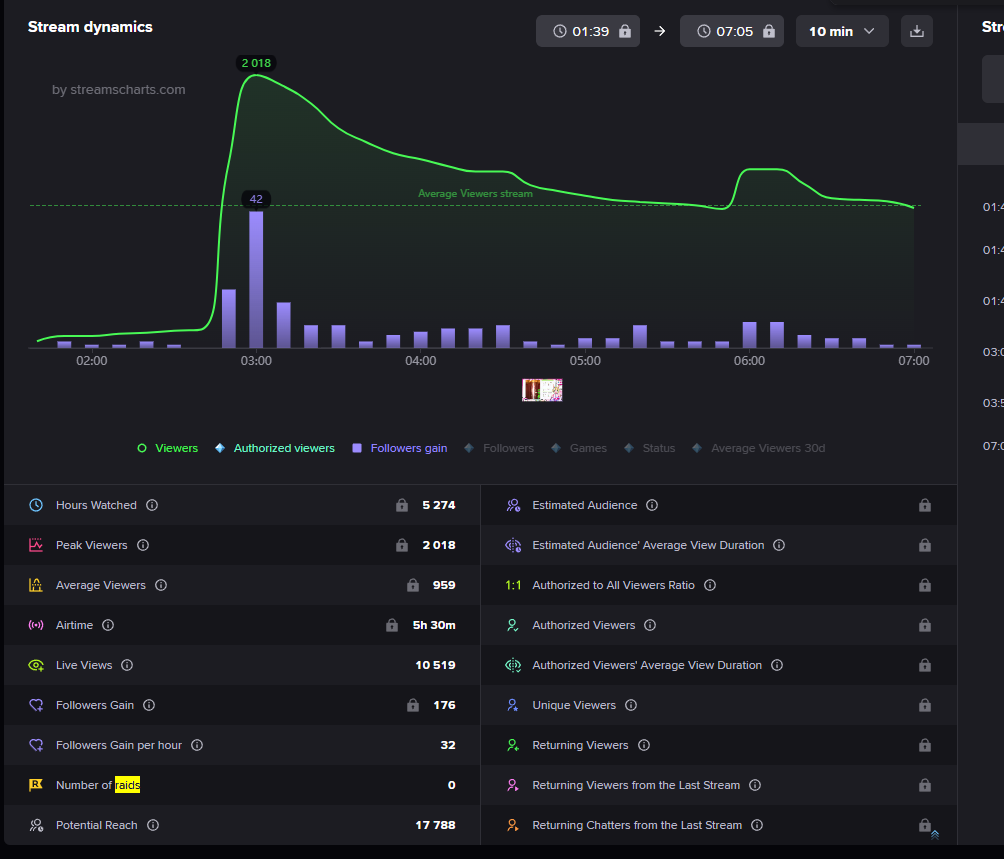This screenshot has height=859, width=1004.
Task: Toggle Authorized viewers series in legend
Action: tap(274, 448)
